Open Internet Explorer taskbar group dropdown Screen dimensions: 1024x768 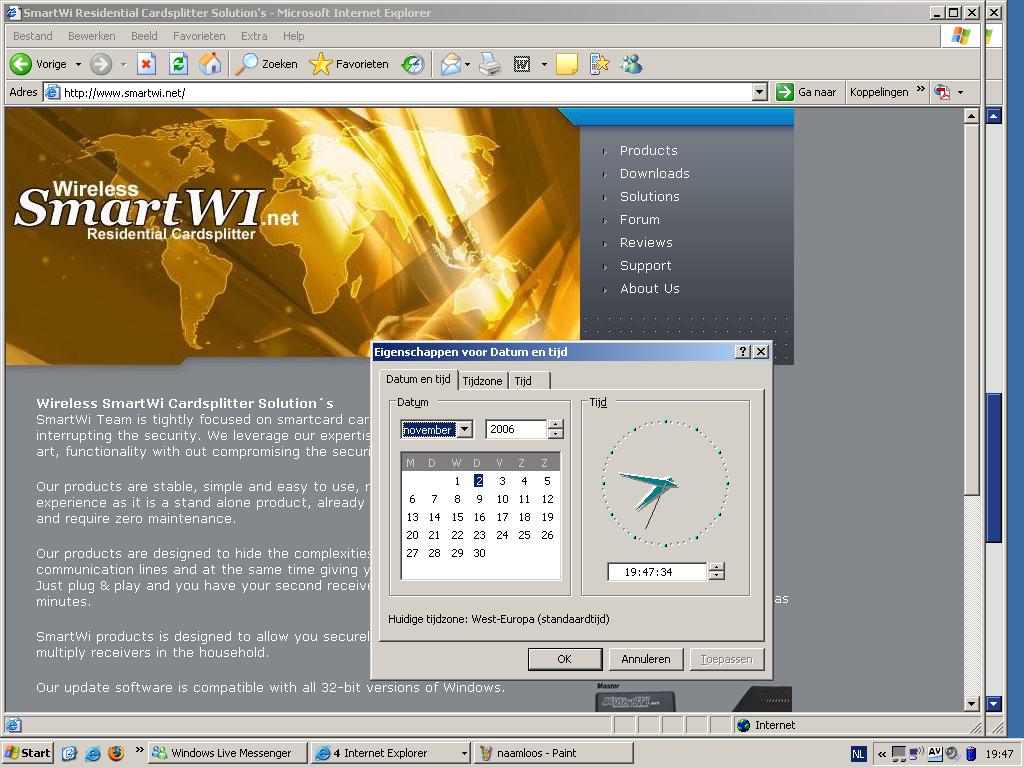tap(464, 753)
